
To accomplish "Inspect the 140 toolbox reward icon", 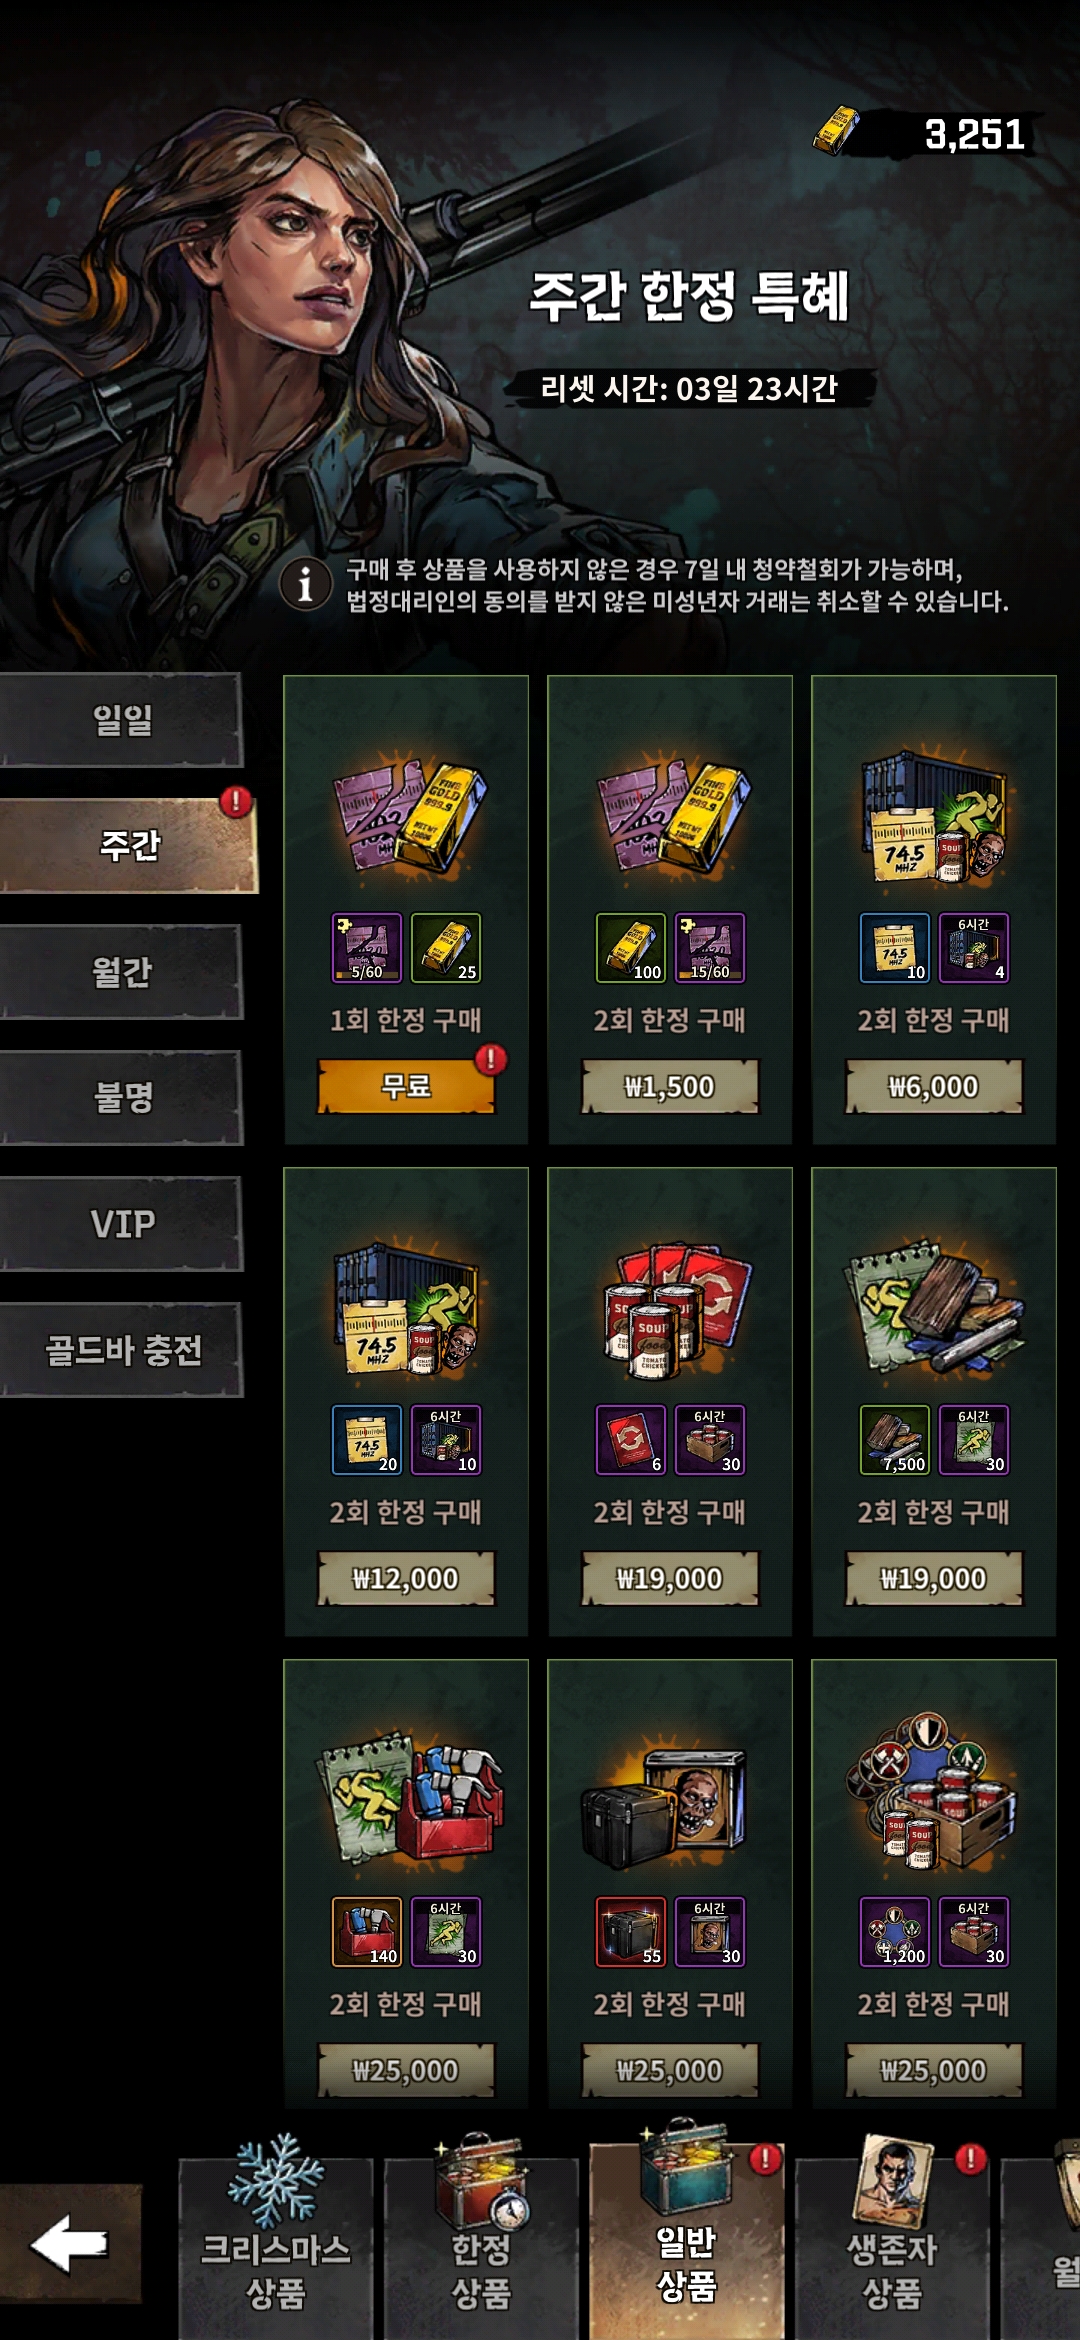I will pos(367,1932).
